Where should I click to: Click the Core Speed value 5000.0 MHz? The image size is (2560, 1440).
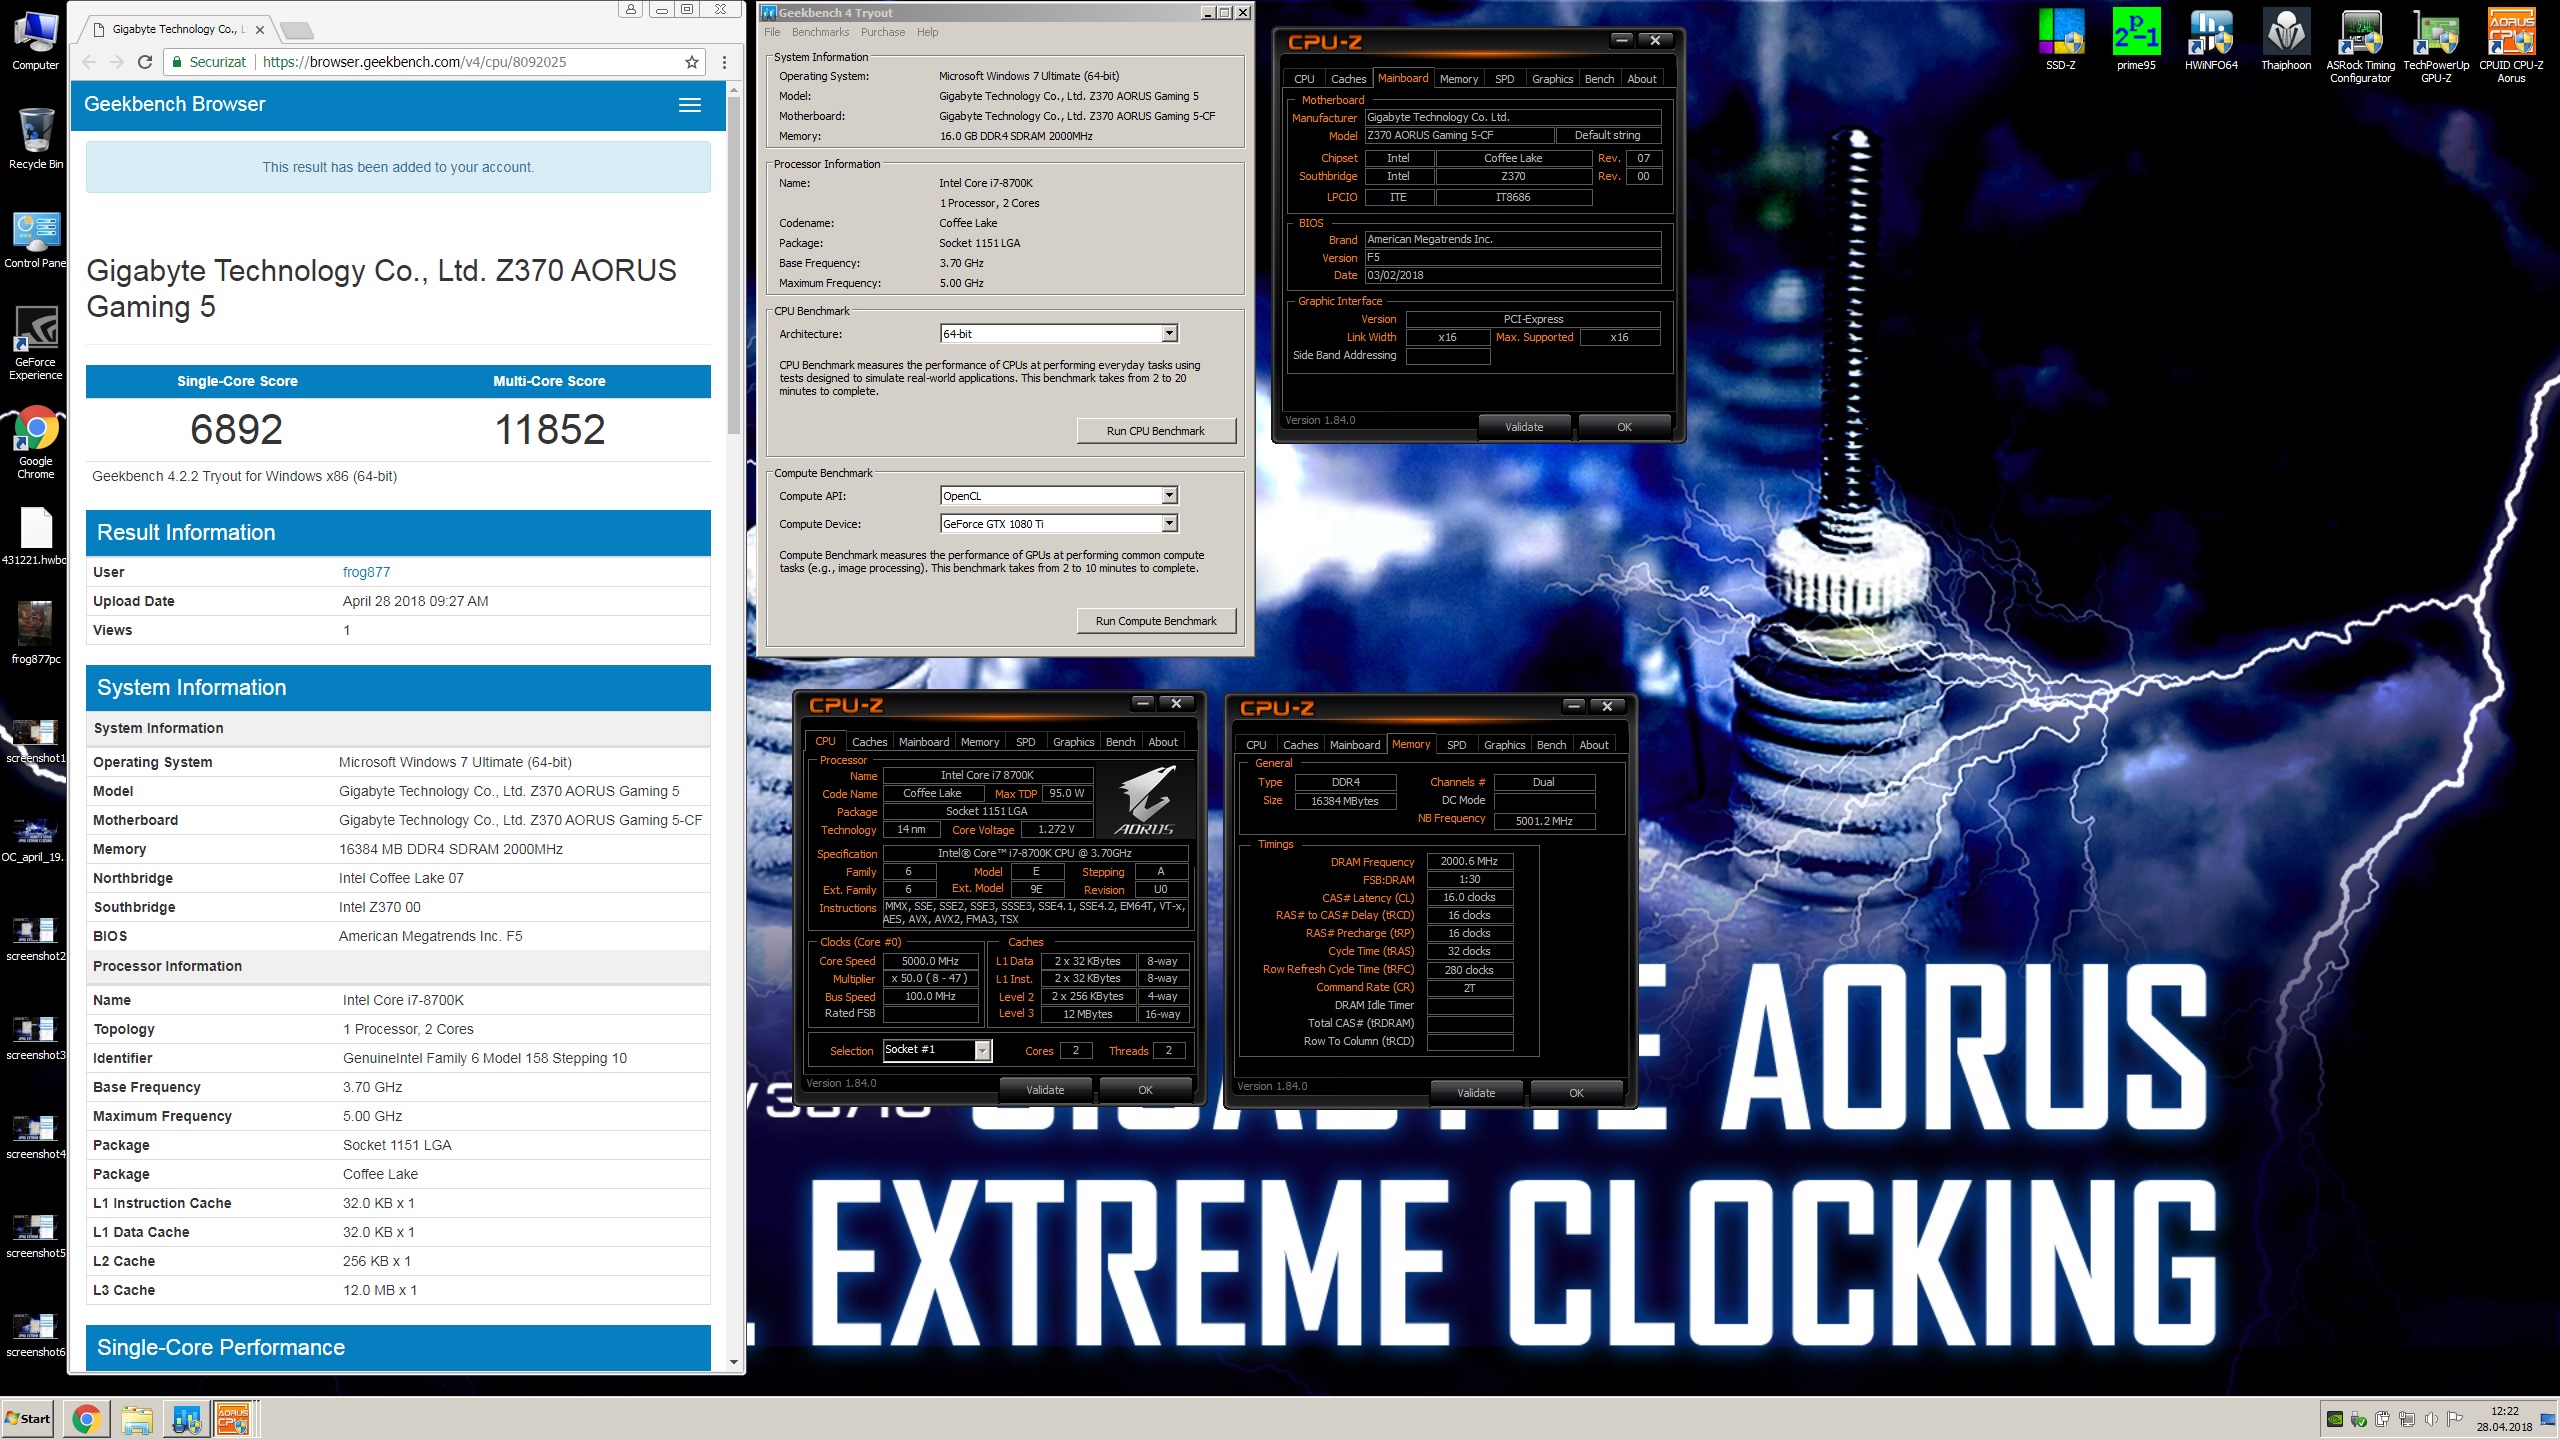(930, 961)
